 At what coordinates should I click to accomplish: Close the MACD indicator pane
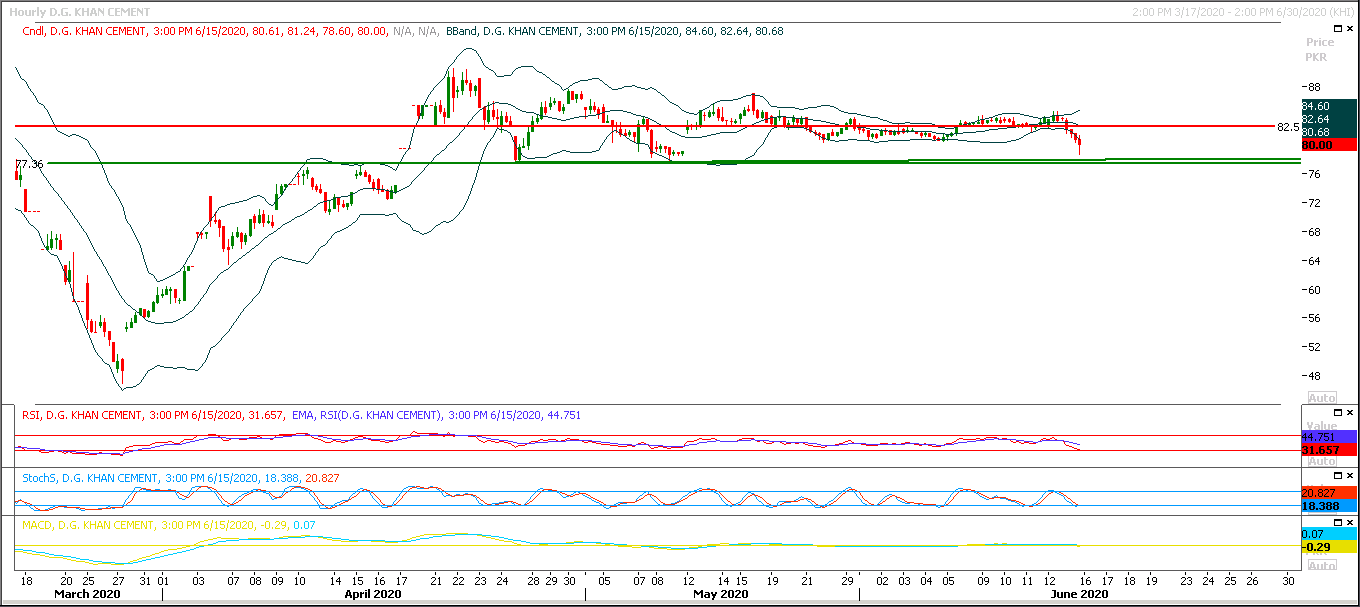(x=1349, y=522)
